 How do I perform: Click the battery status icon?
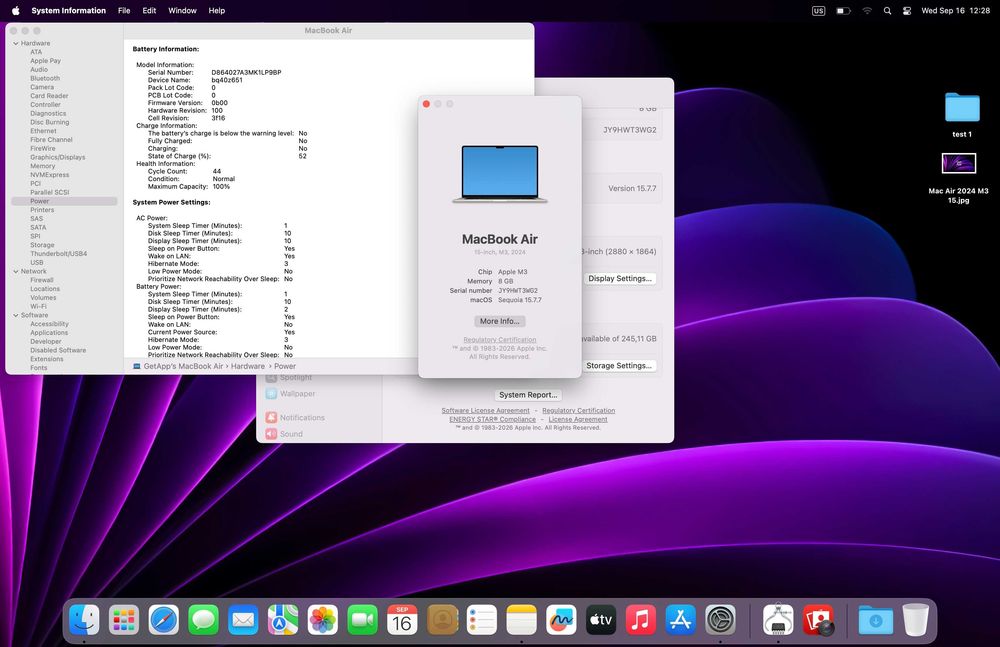843,11
